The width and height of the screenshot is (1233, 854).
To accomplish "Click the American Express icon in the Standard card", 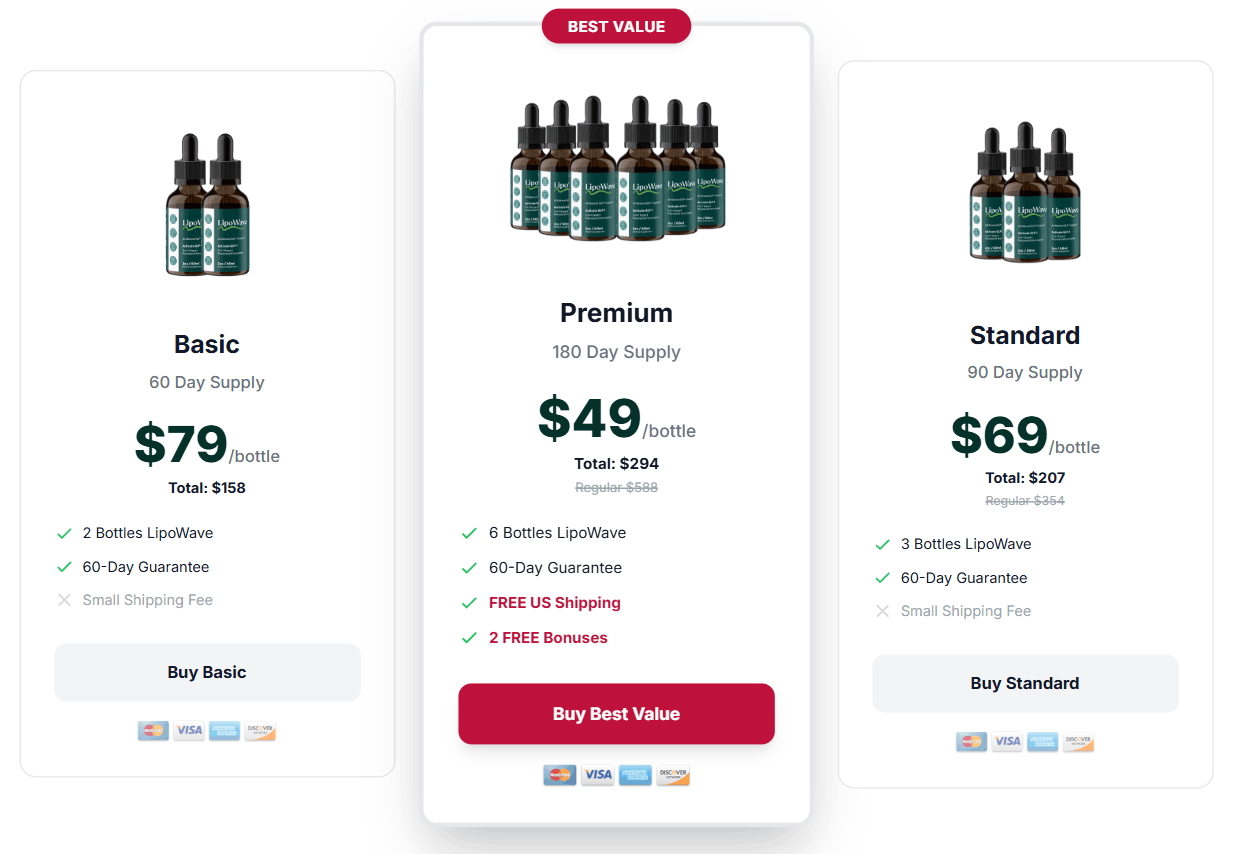I will point(1042,741).
